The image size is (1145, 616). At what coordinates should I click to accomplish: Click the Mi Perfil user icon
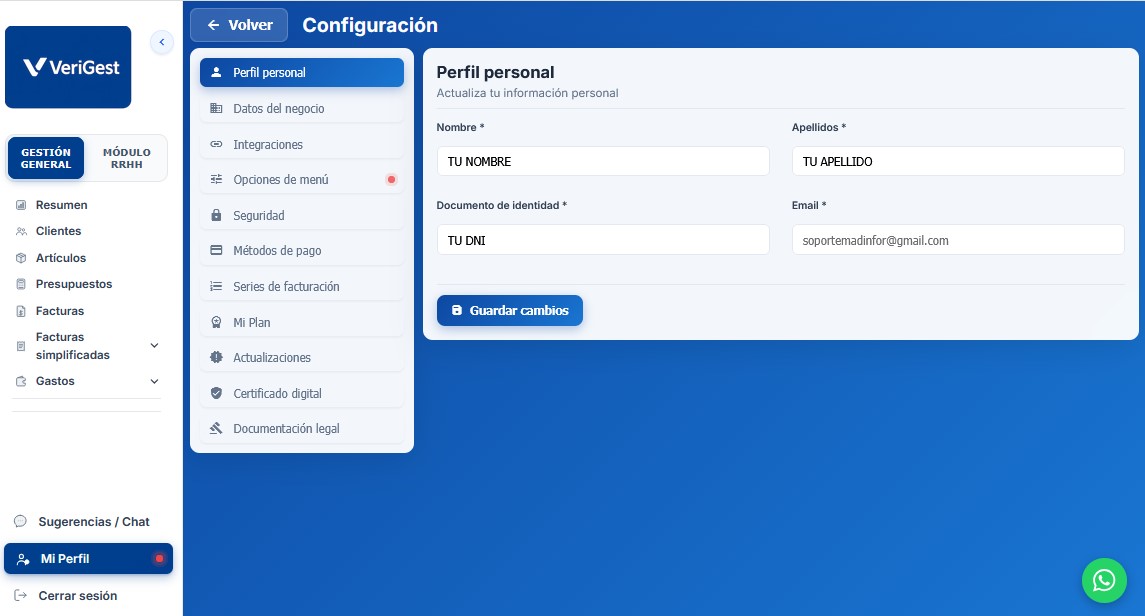23,559
